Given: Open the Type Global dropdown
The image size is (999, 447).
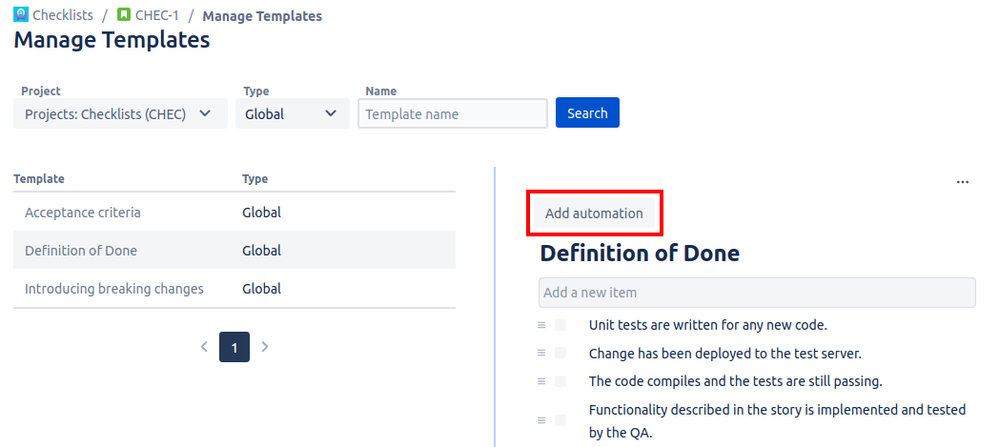Looking at the screenshot, I should [x=292, y=114].
